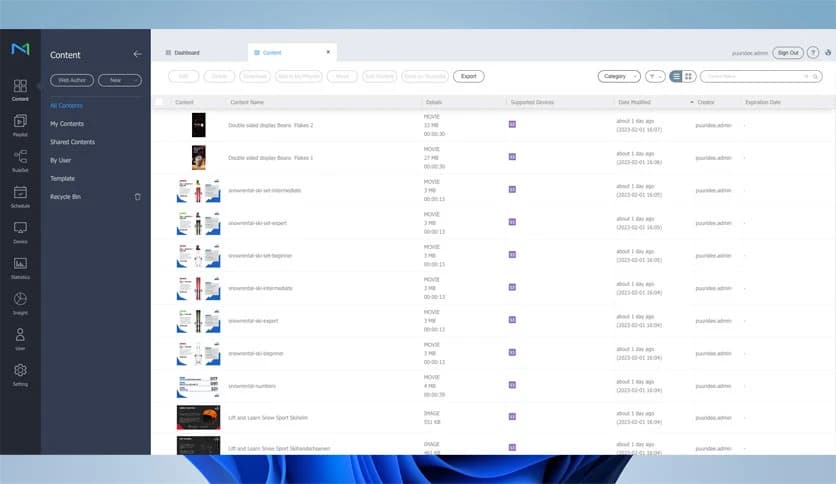This screenshot has height=484, width=836.
Task: Open thumbnail of snowrental-ski-set-expert
Action: 198,223
